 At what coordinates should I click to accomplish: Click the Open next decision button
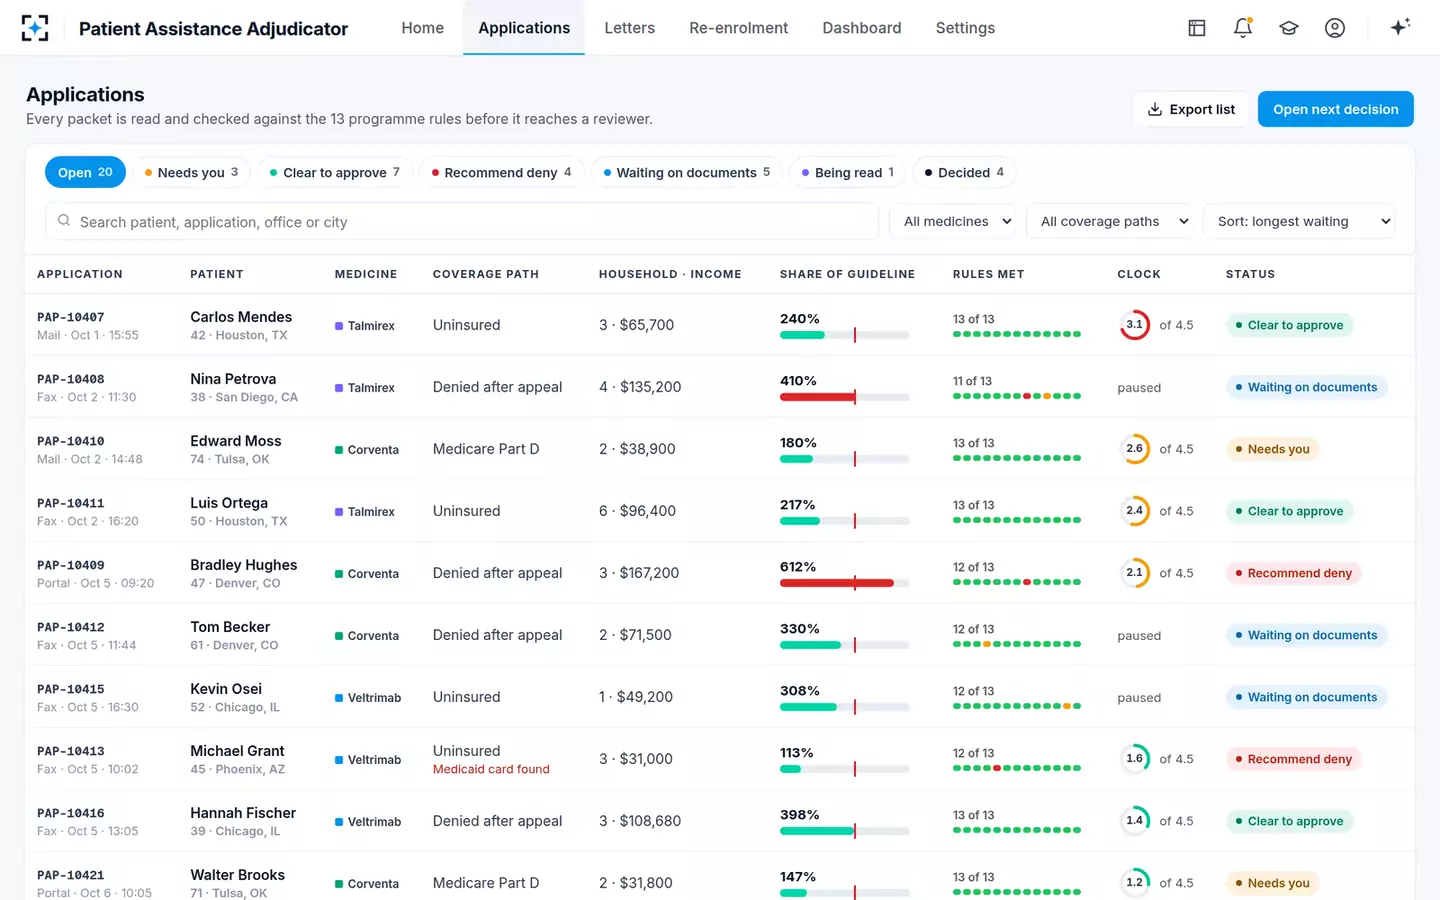pos(1335,109)
